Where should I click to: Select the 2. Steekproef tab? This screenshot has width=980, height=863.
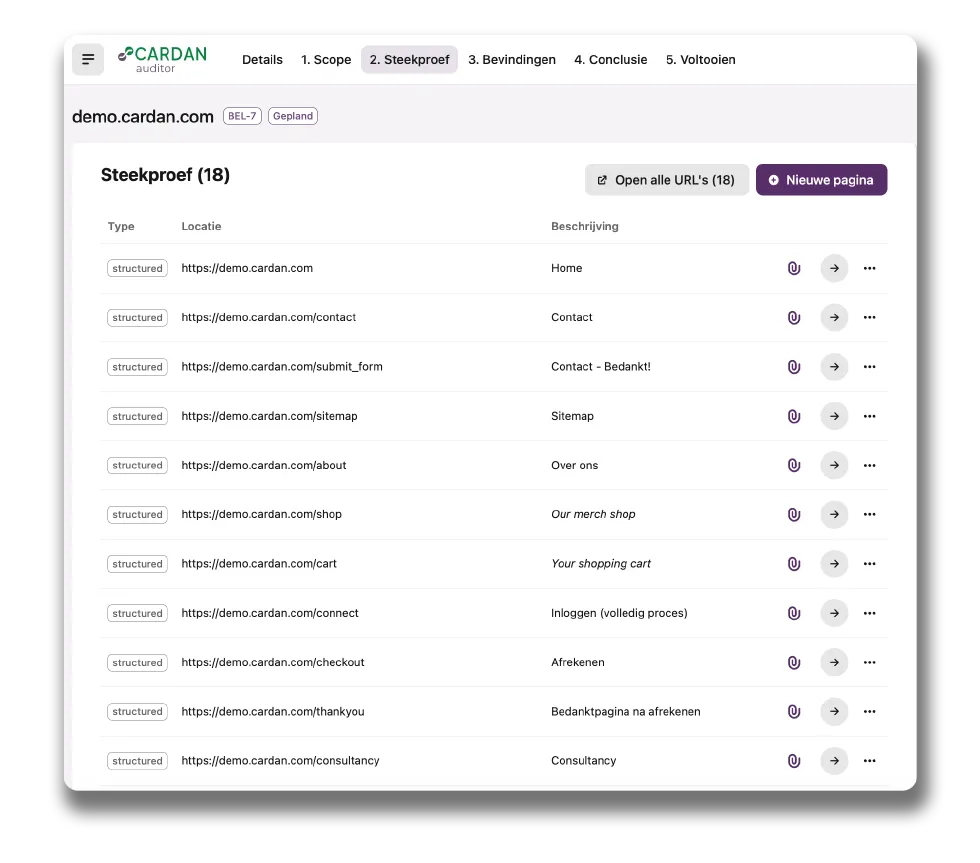pyautogui.click(x=409, y=59)
